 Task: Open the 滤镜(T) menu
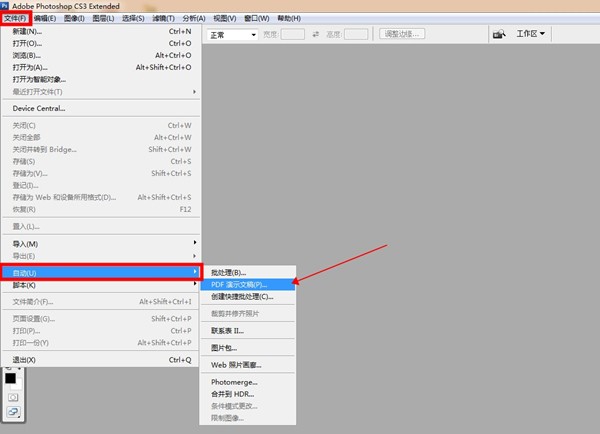[163, 18]
